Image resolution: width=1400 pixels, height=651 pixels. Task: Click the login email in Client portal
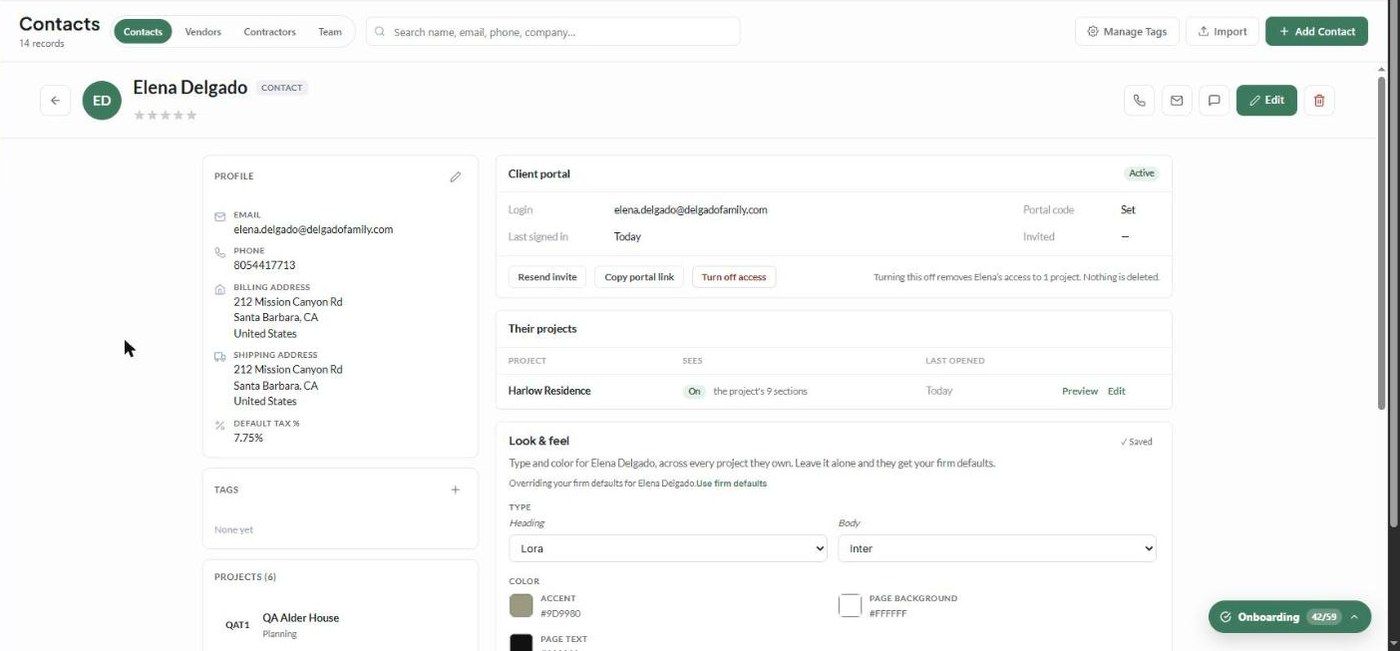tap(690, 210)
